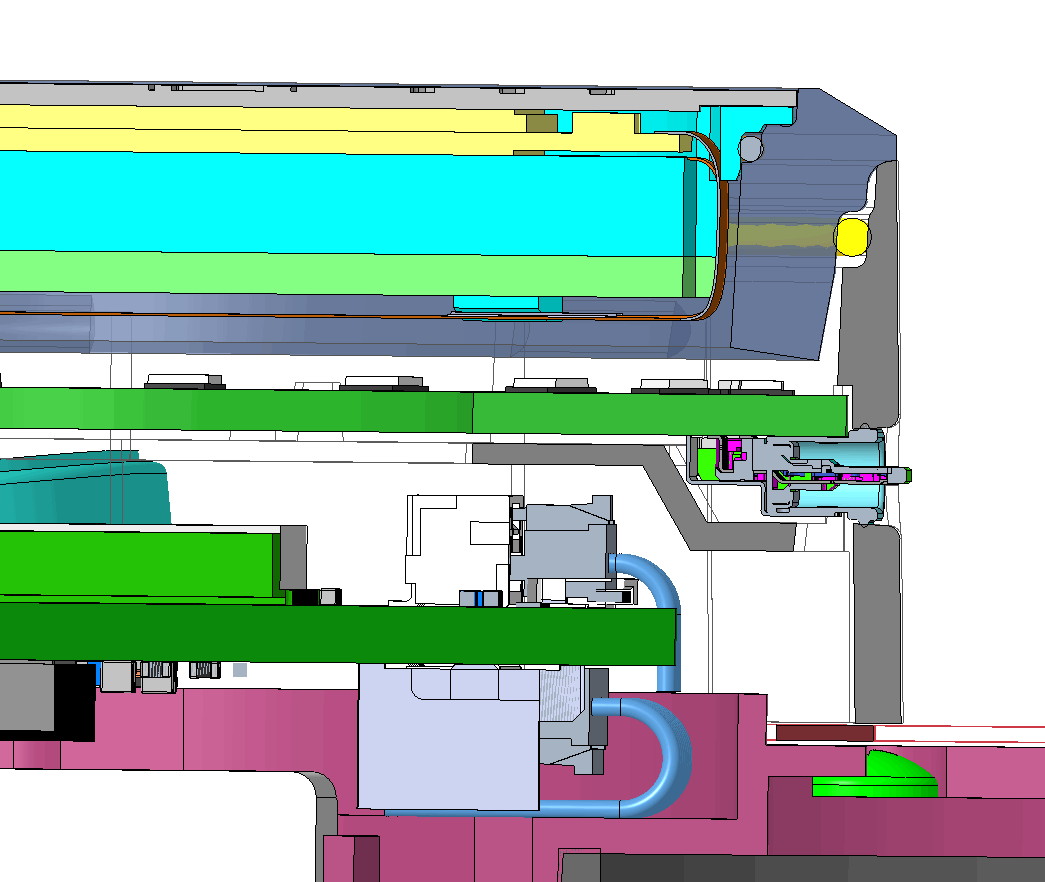
Task: Pick the magenta and cyan coaxial connector
Action: [x=800, y=475]
